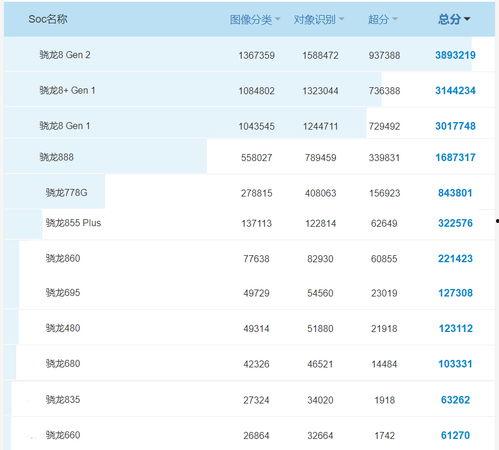Click super-resolution value 62649
Image resolution: width=499 pixels, height=450 pixels.
(384, 223)
